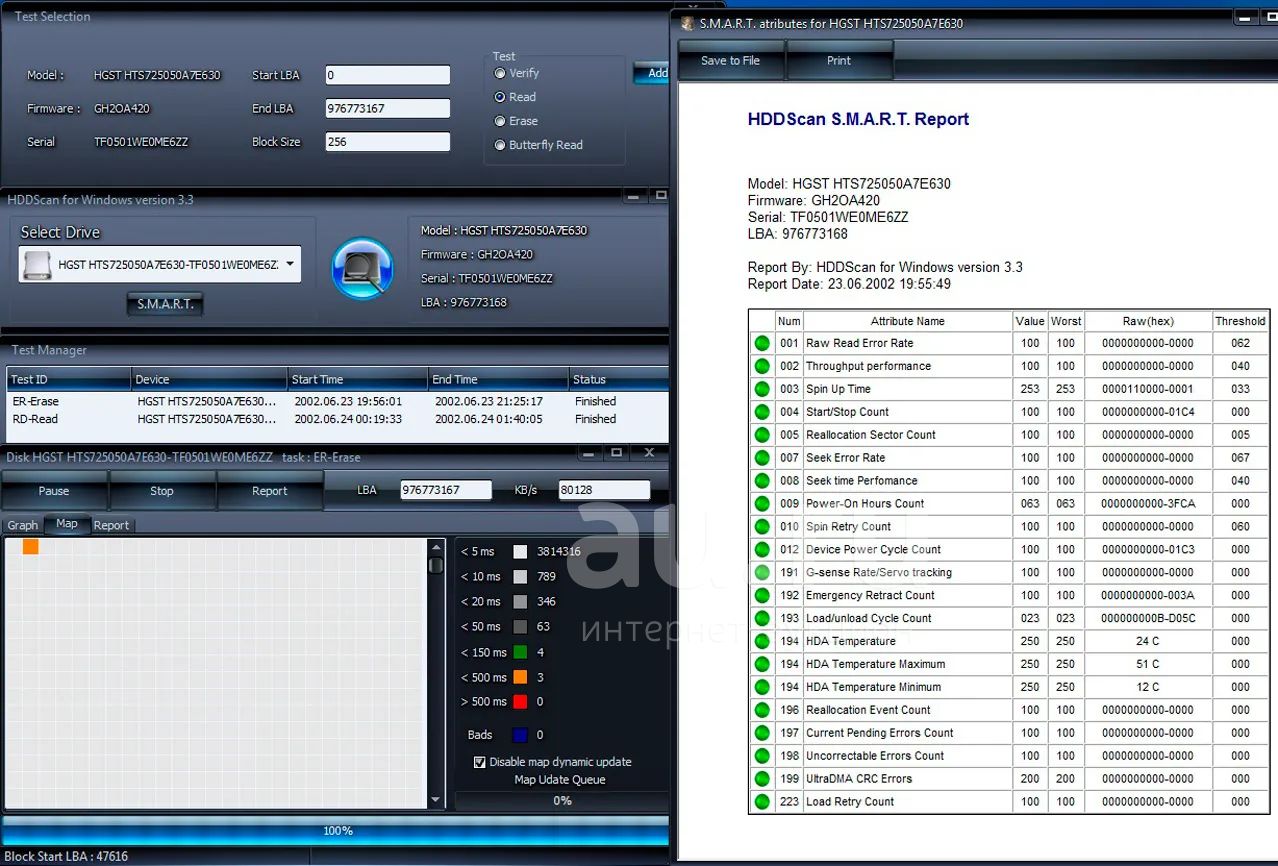Click the Block Start LBA status bar text
This screenshot has width=1278, height=866.
67,857
